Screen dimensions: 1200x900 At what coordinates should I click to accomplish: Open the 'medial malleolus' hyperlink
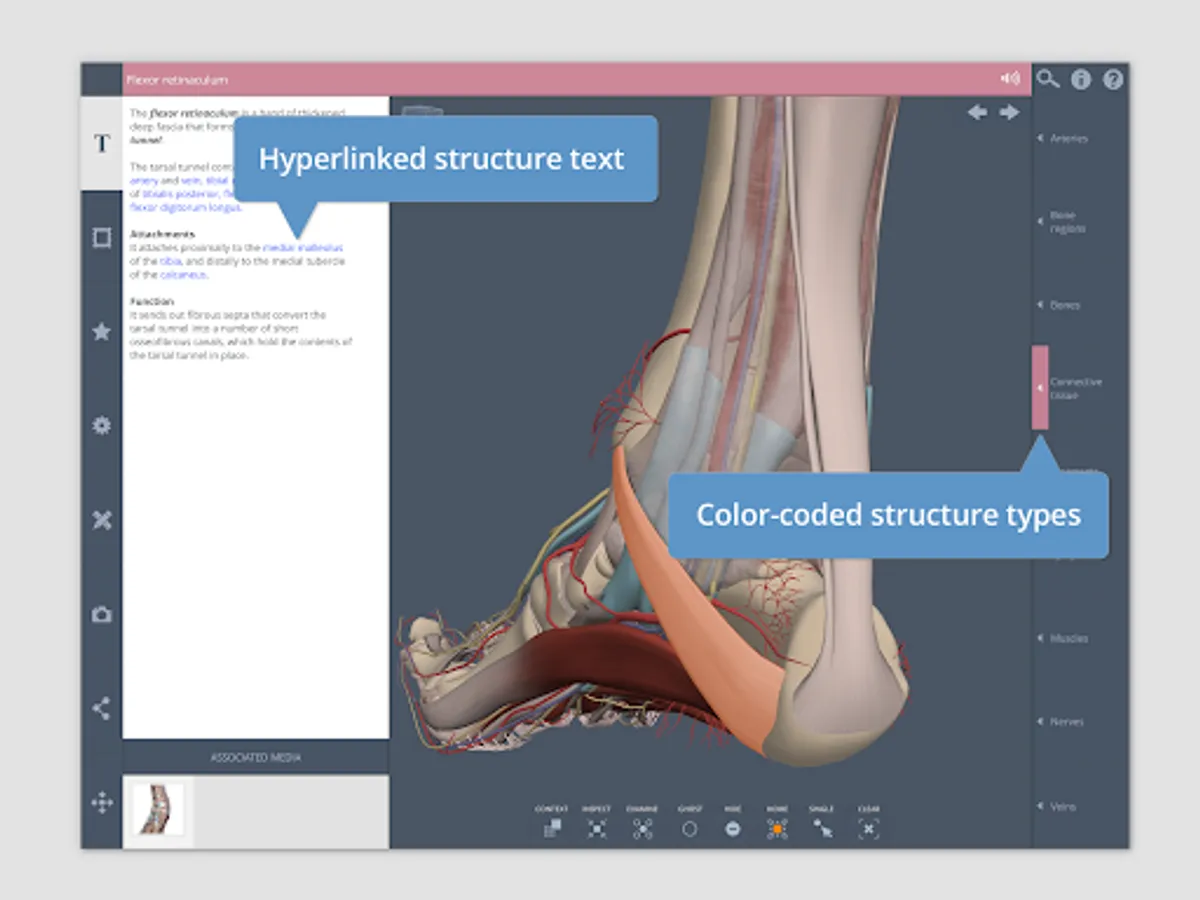click(303, 247)
